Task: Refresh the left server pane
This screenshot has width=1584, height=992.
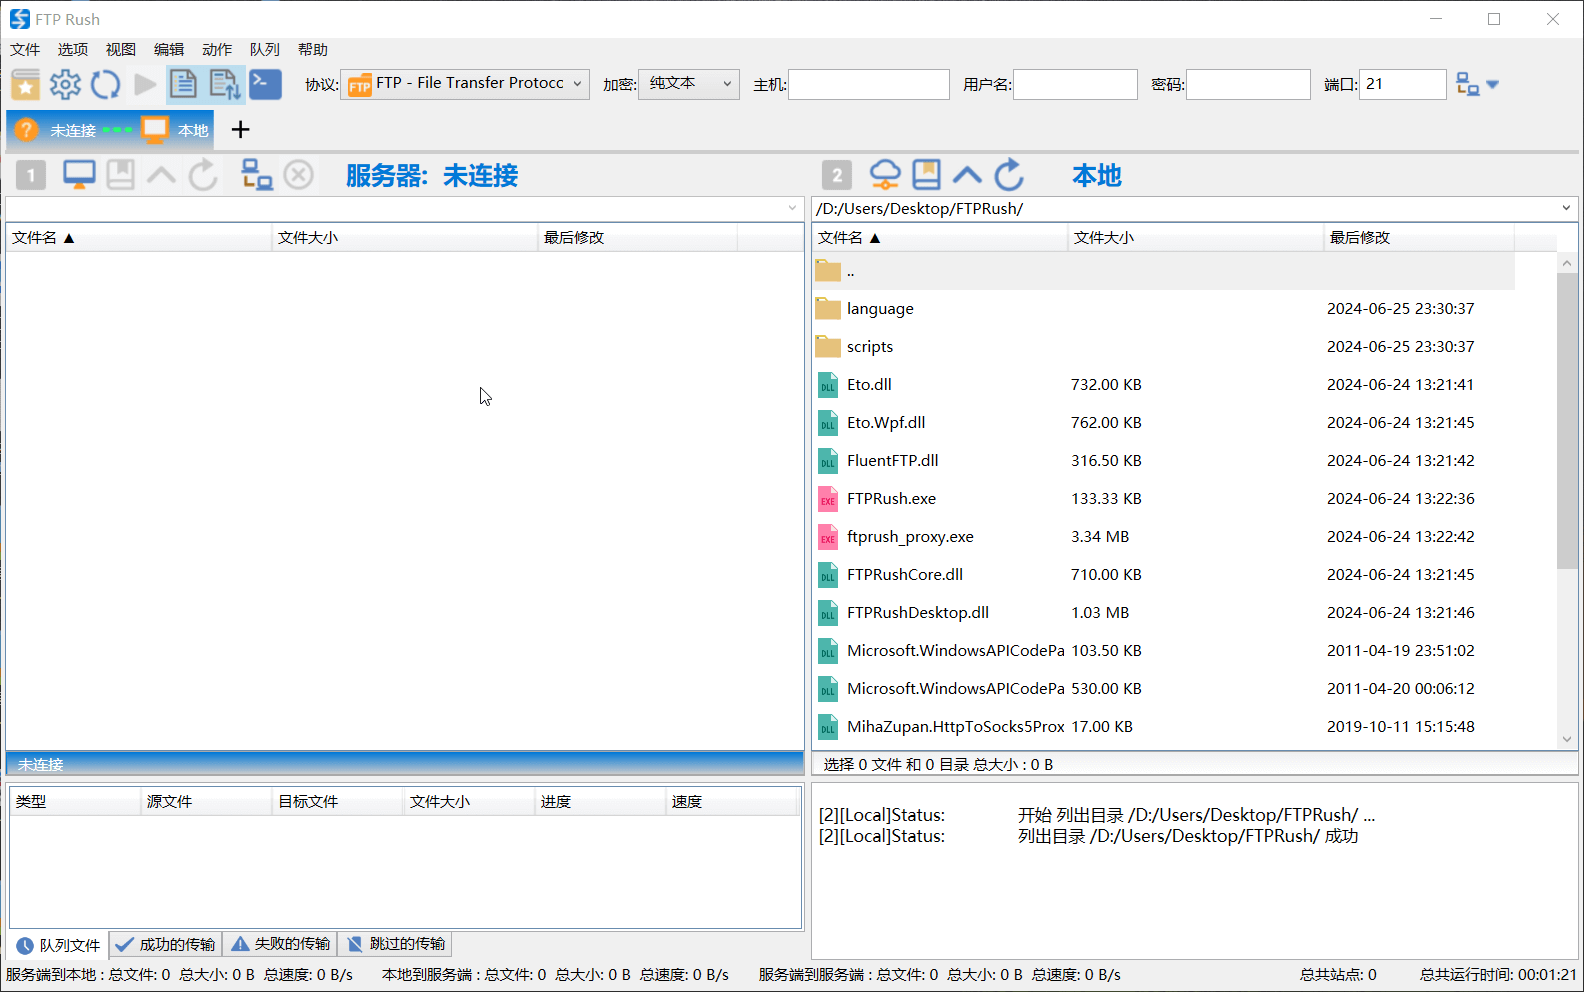Action: click(x=203, y=175)
